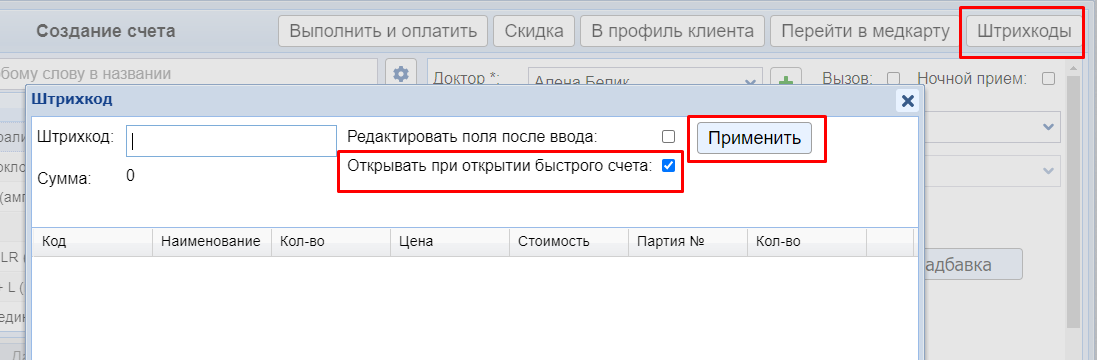The height and width of the screenshot is (360, 1097).
Task: Click Перейти в медкарту button
Action: click(x=865, y=31)
